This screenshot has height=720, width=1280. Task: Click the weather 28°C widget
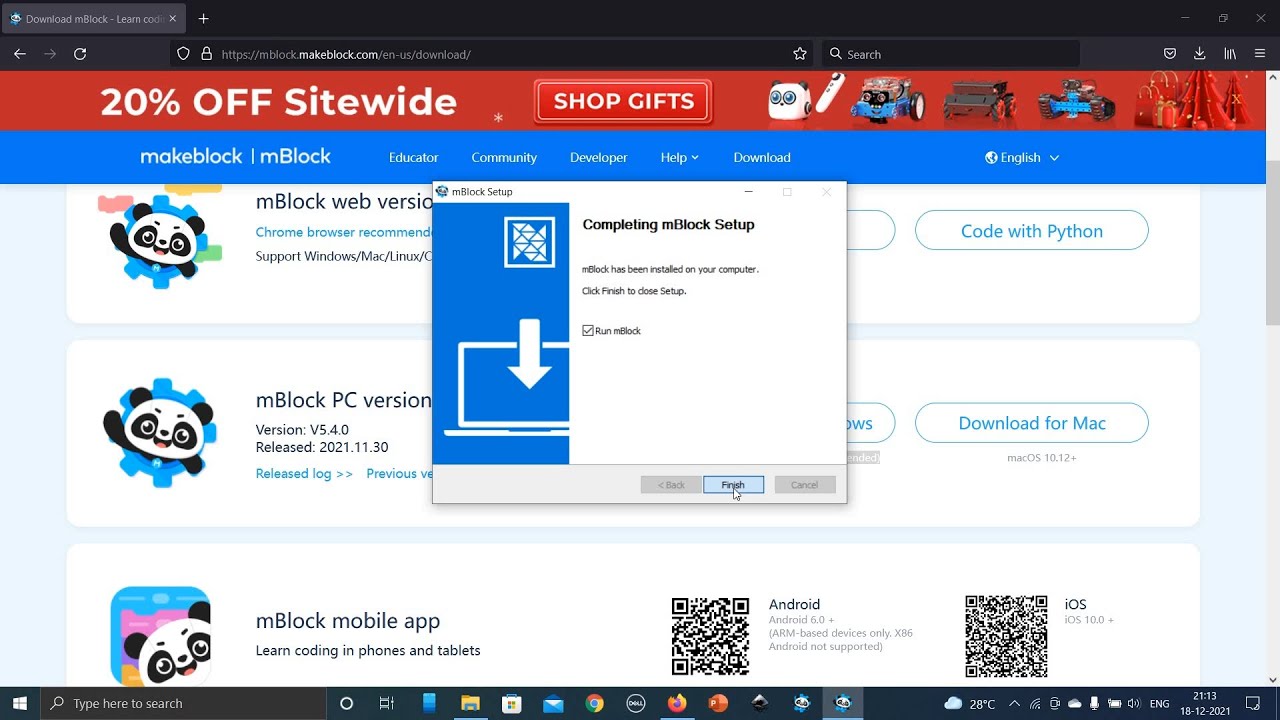click(x=970, y=703)
